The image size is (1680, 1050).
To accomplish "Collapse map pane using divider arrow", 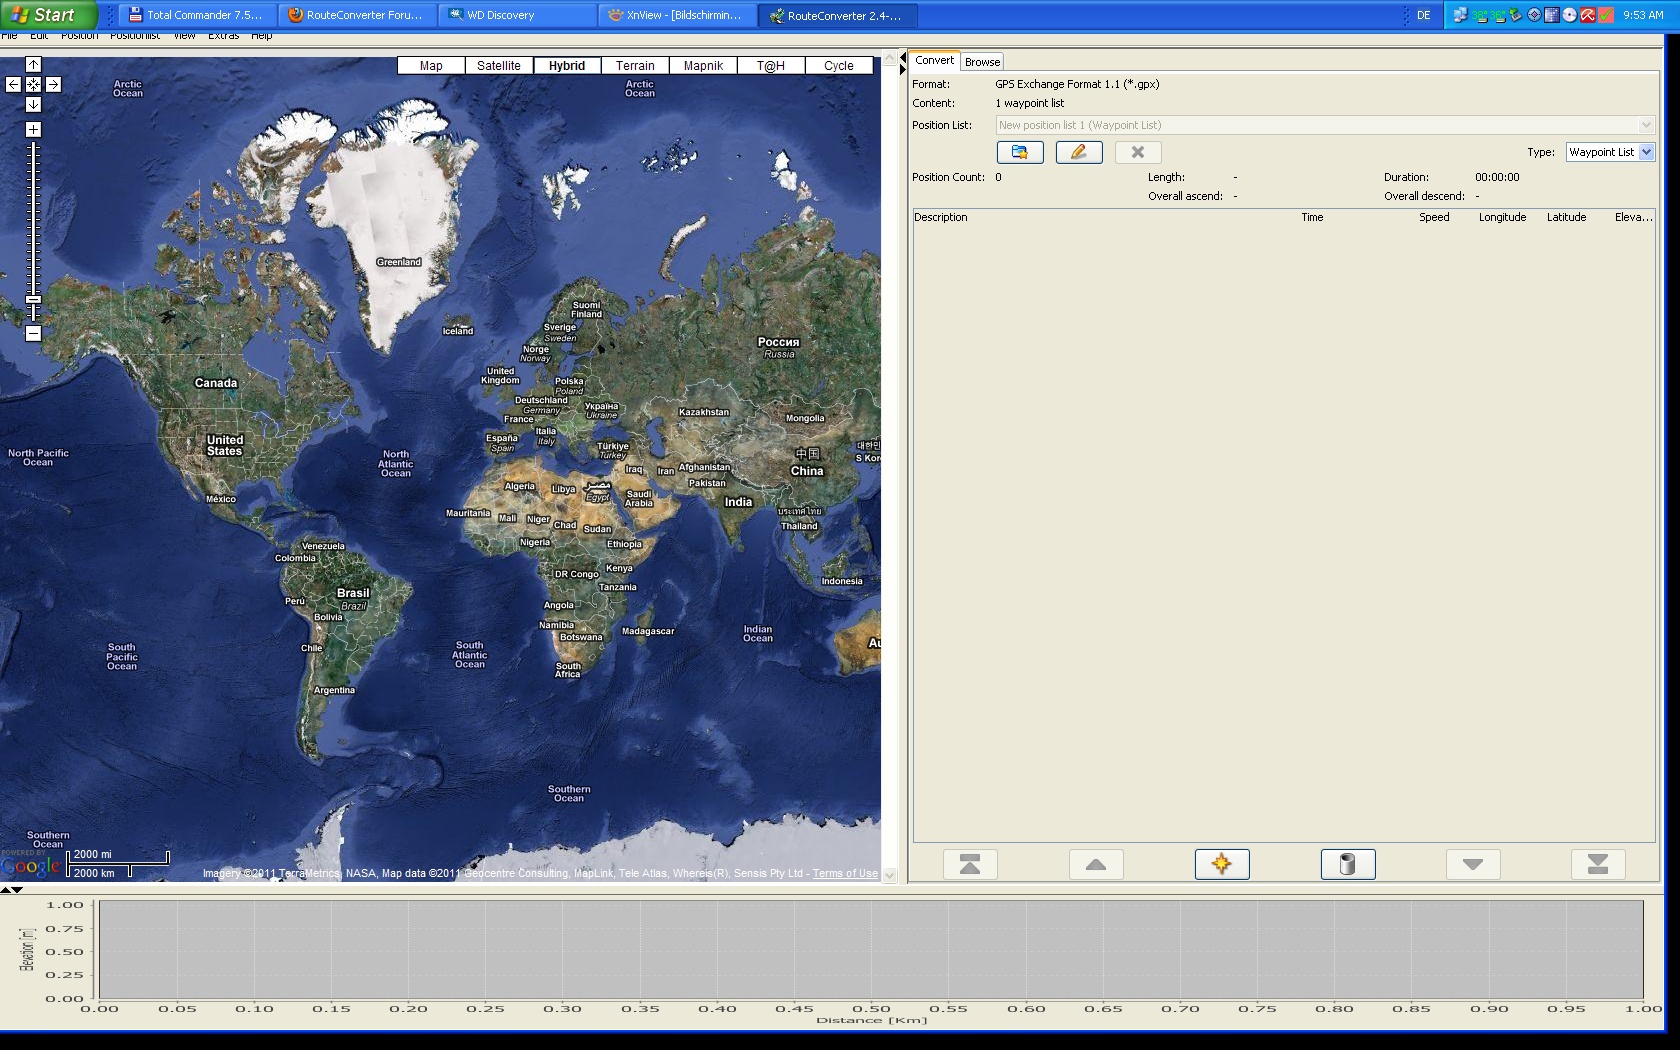I will 902,58.
